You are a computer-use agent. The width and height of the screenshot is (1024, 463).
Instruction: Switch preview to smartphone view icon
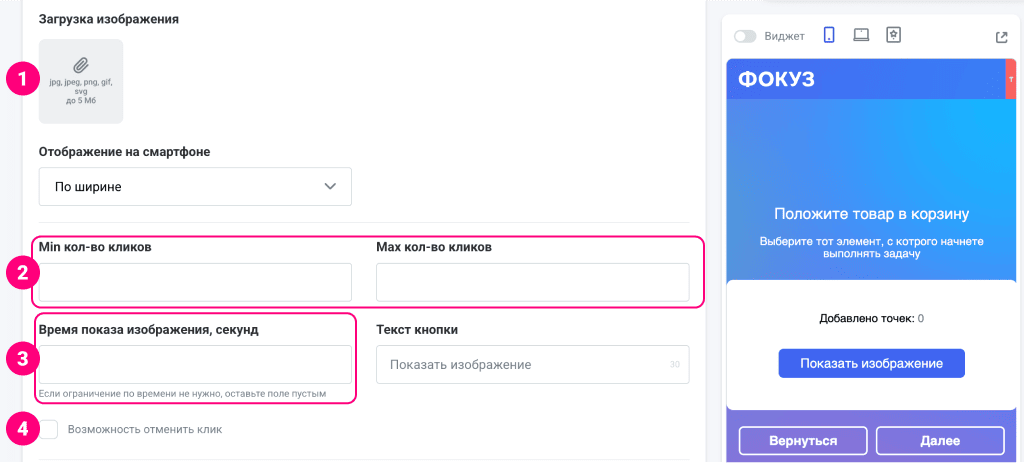pyautogui.click(x=829, y=36)
